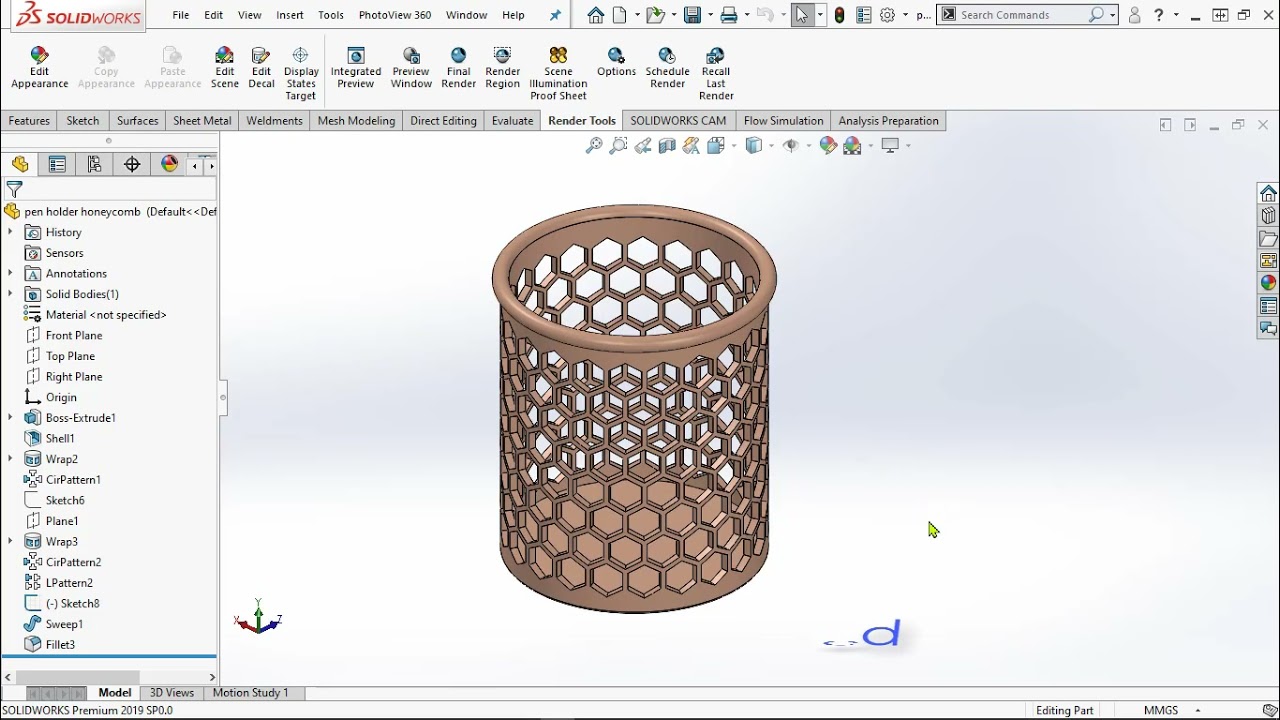Click the View Settings monitor icon
Screen dimensions: 1280x720
click(x=891, y=146)
